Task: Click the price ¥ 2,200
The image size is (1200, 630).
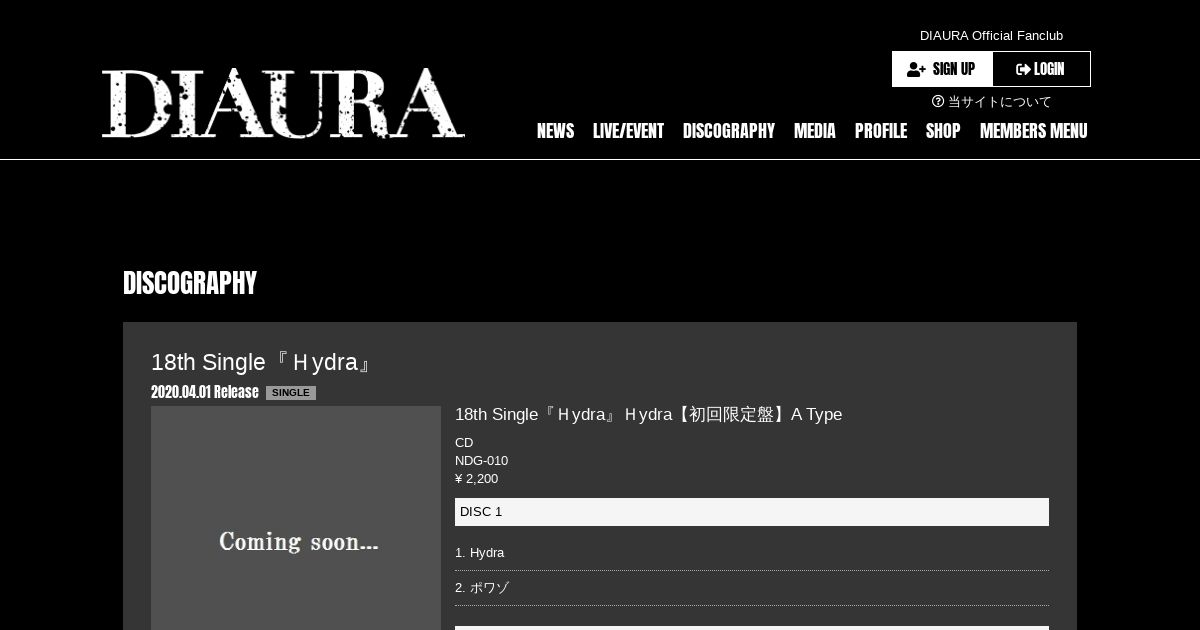Action: [476, 479]
